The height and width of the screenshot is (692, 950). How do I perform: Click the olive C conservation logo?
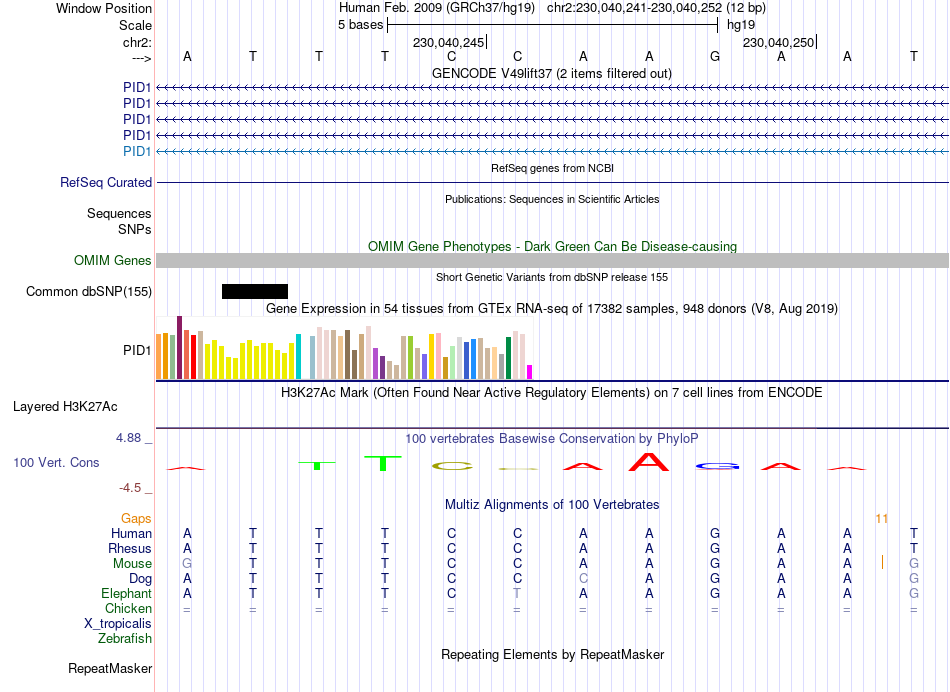452,466
